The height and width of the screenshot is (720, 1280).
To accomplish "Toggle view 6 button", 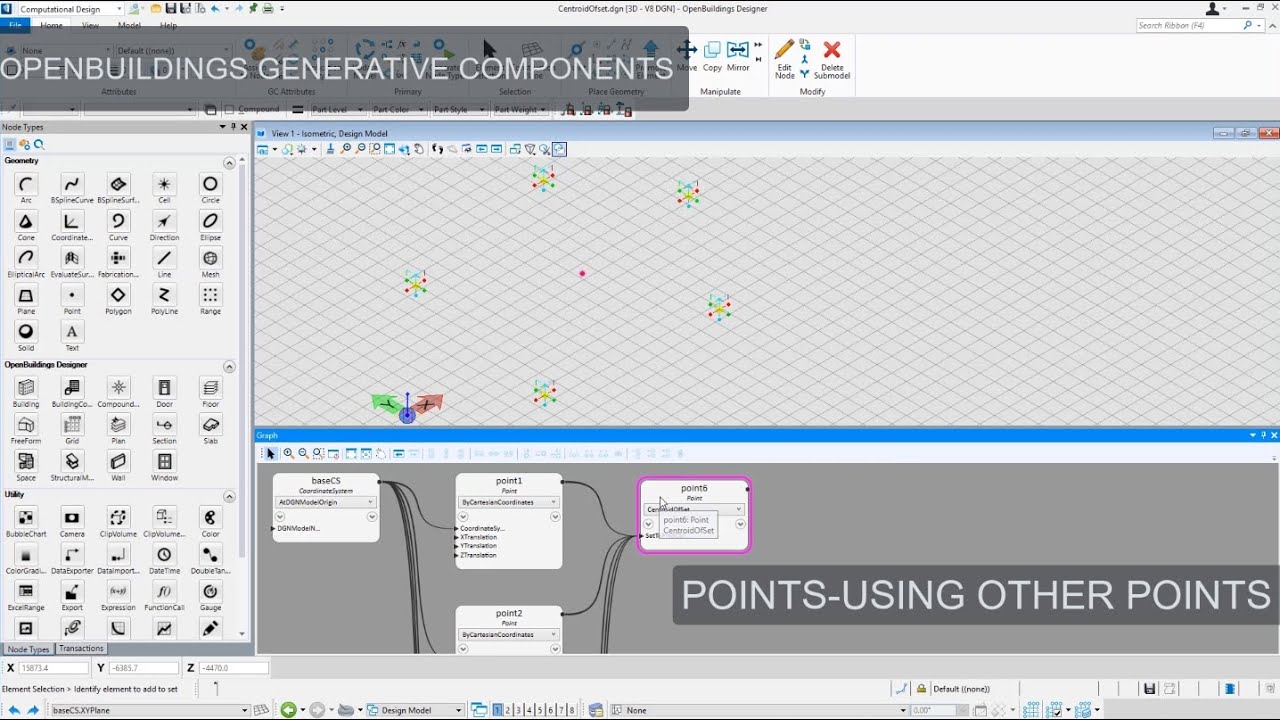I will [550, 710].
